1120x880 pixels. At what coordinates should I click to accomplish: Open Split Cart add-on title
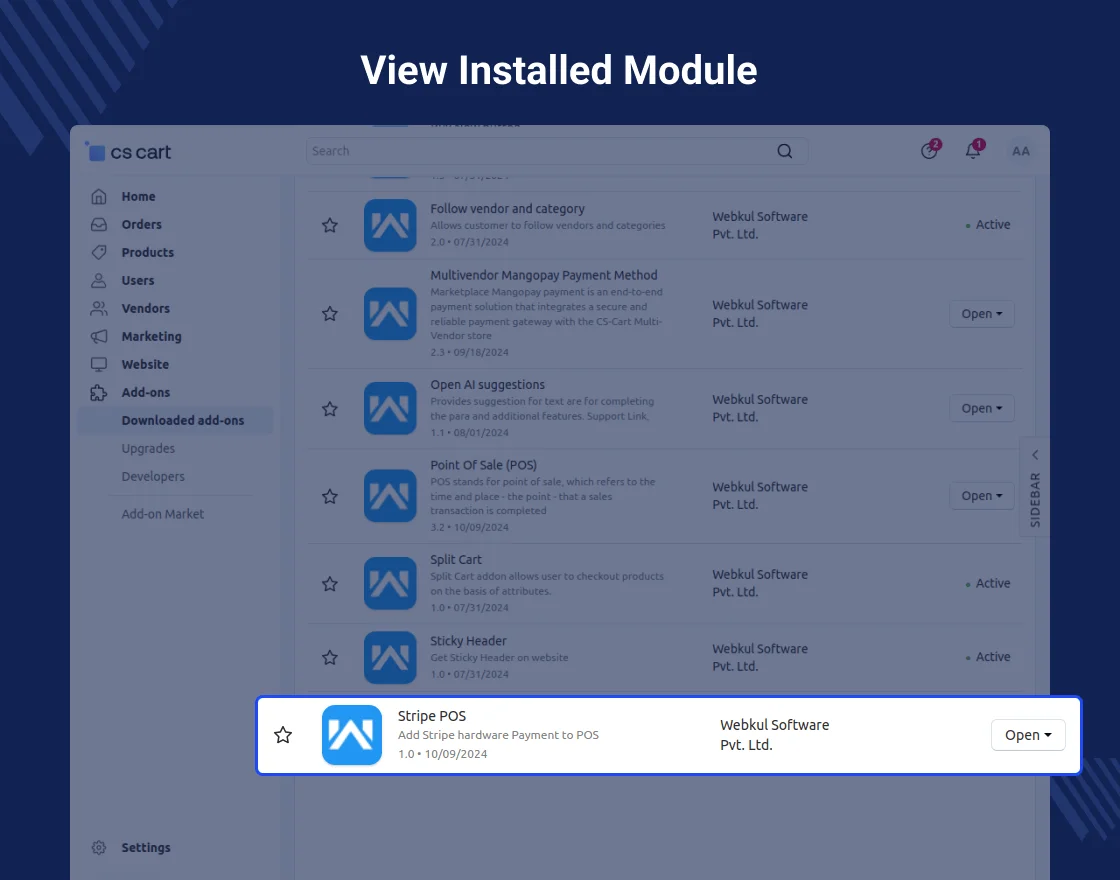point(456,560)
